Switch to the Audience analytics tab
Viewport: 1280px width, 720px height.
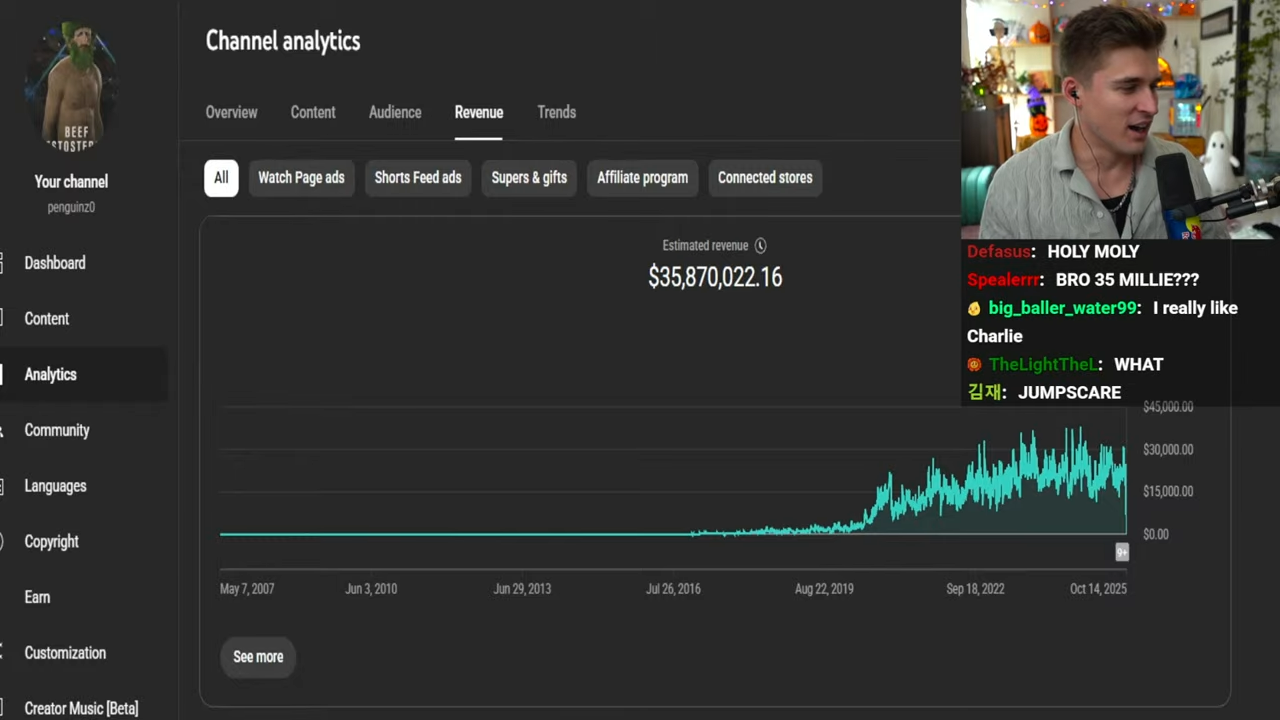pyautogui.click(x=395, y=112)
